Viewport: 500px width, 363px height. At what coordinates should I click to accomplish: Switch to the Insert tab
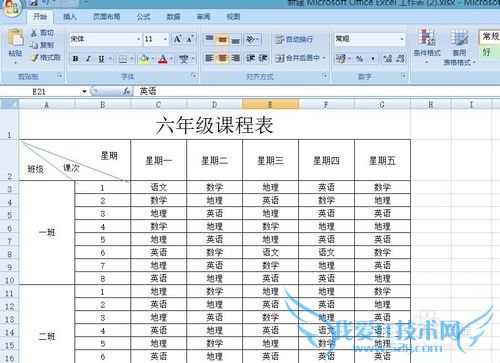[70, 17]
